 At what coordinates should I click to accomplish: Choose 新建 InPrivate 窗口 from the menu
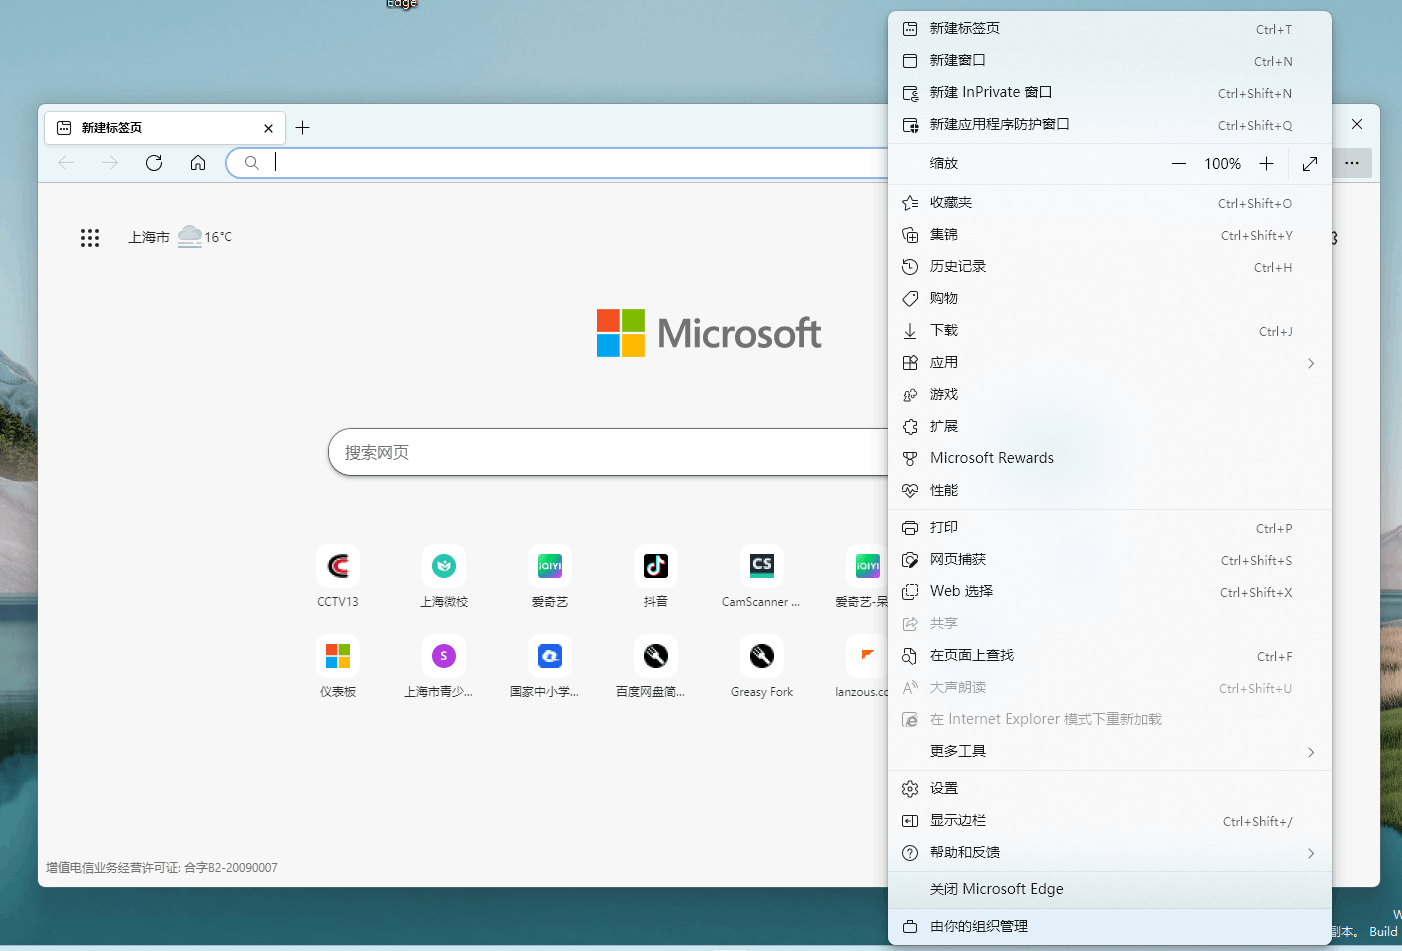pos(1110,93)
